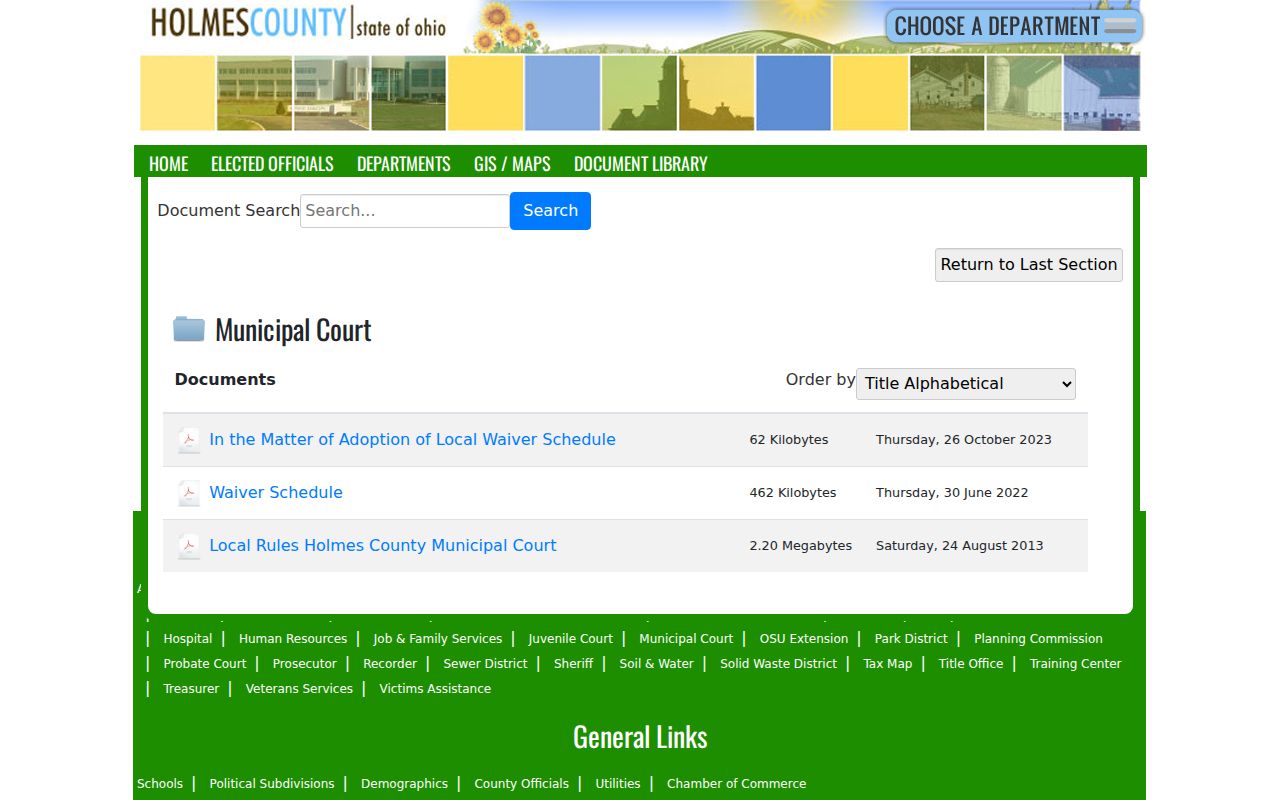
Task: Open the Treasurer link
Action: 191,689
